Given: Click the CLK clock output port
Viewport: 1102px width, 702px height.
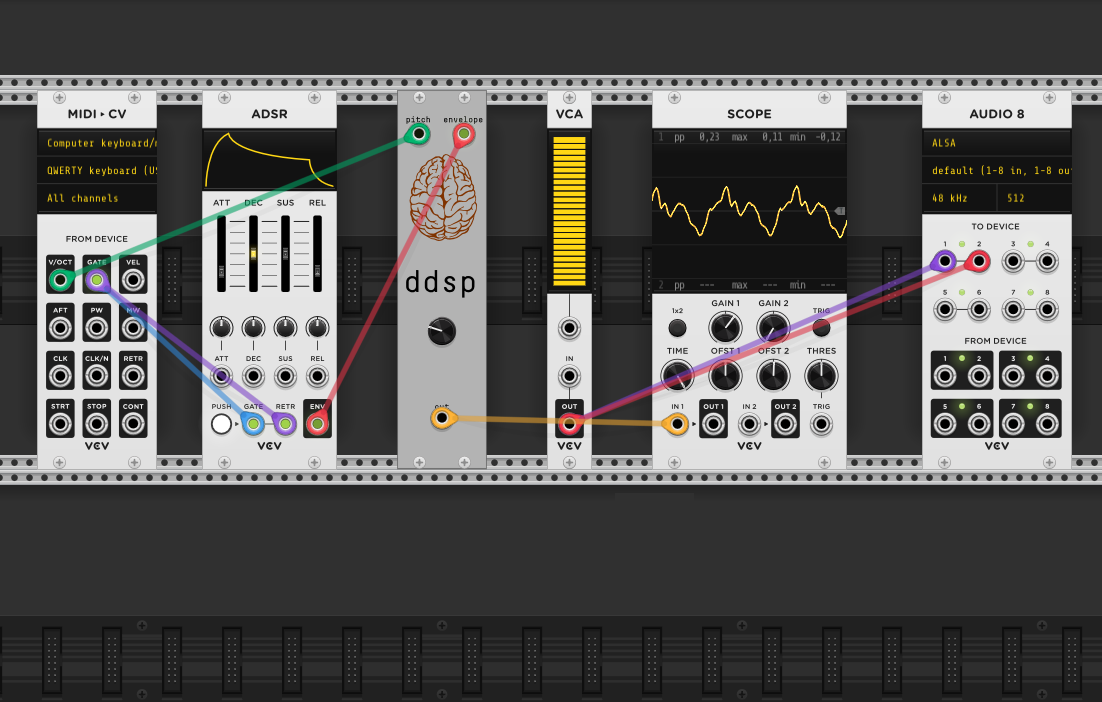Looking at the screenshot, I should click(x=60, y=376).
